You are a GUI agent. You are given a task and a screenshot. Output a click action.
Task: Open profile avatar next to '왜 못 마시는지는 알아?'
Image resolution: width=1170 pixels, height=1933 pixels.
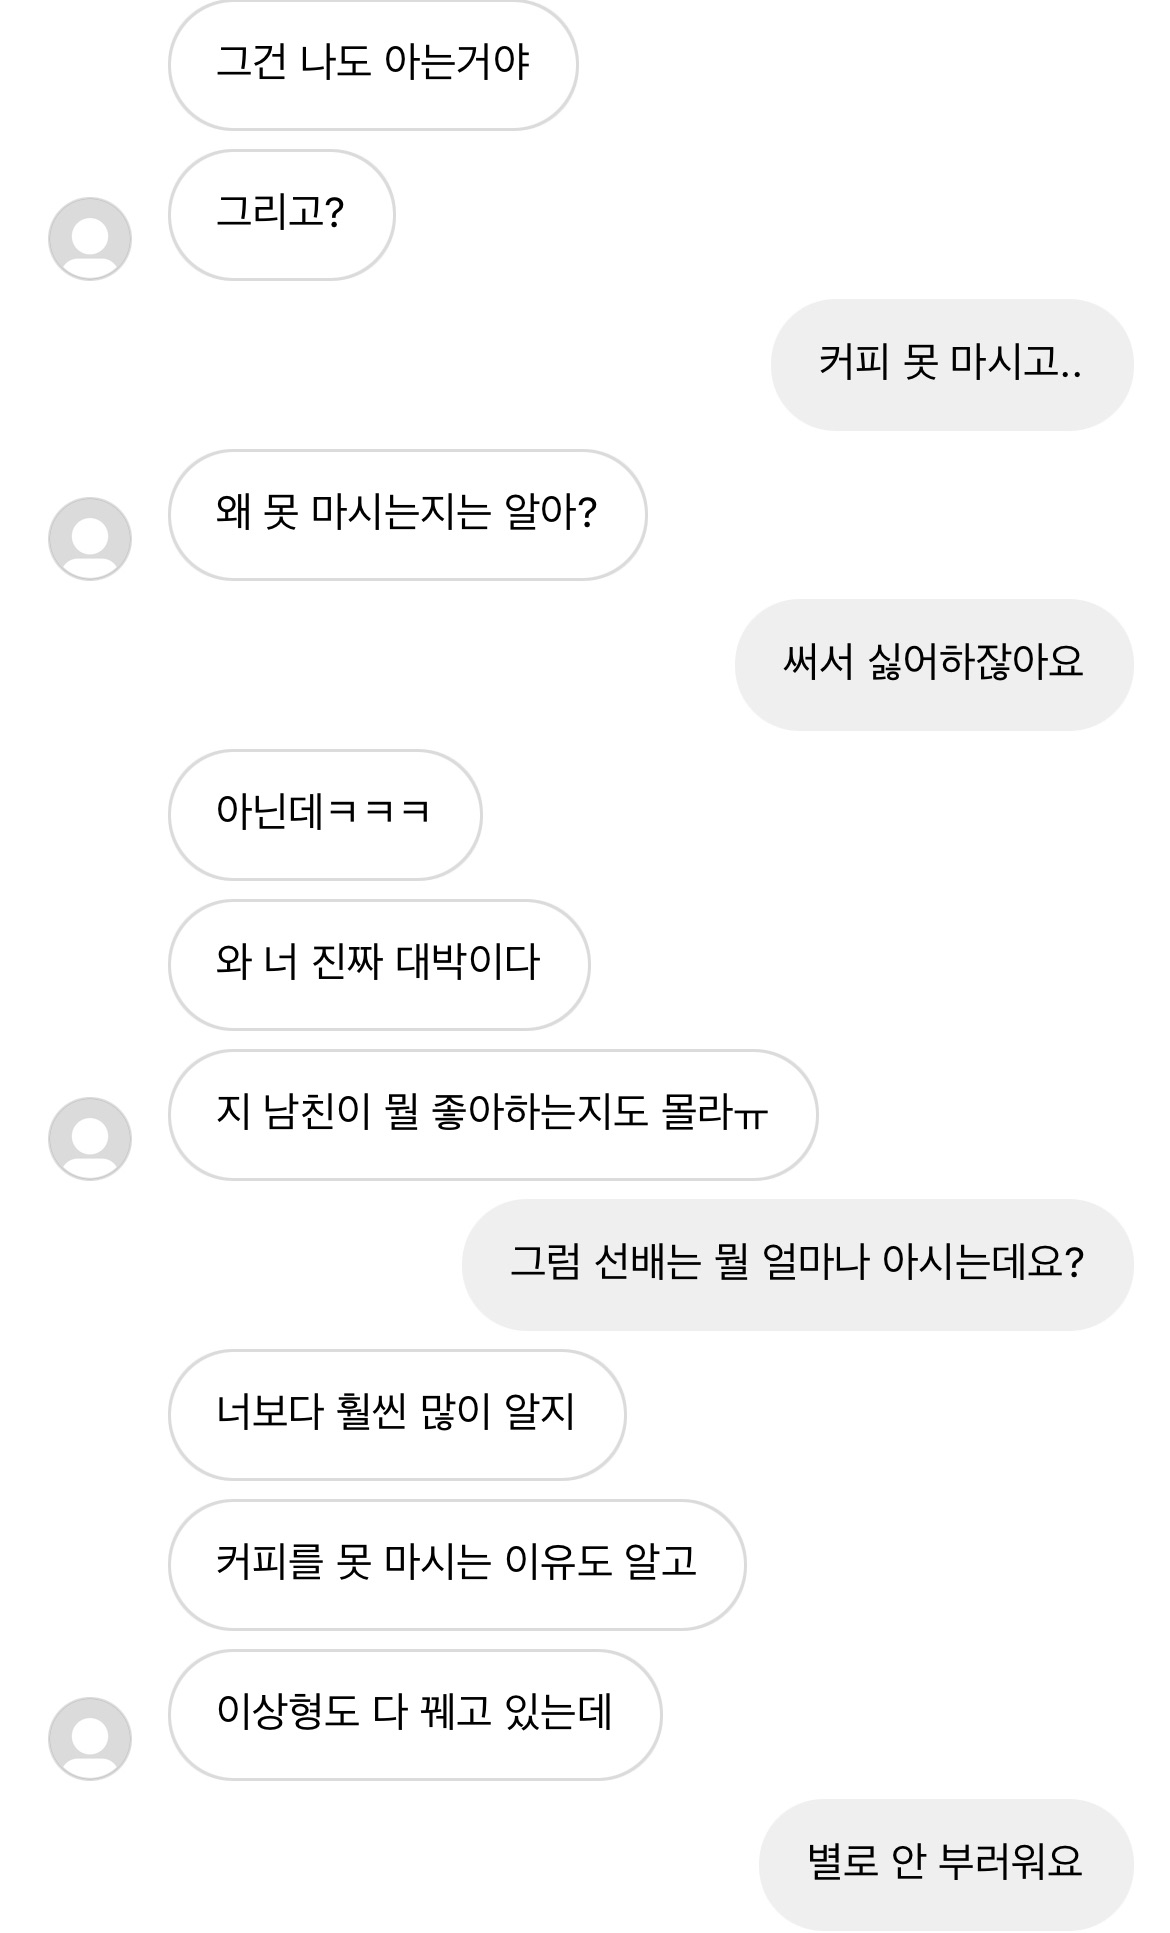coord(90,539)
